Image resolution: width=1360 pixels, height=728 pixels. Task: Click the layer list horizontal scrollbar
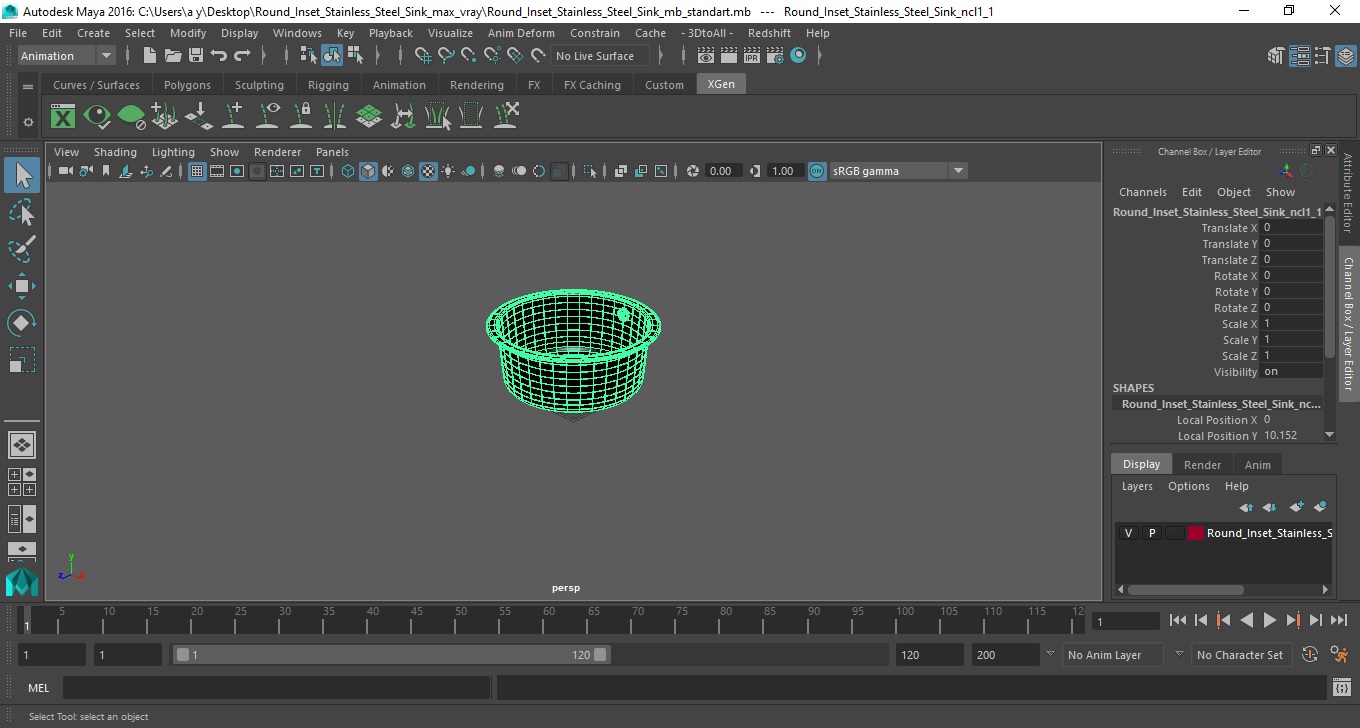(1184, 590)
